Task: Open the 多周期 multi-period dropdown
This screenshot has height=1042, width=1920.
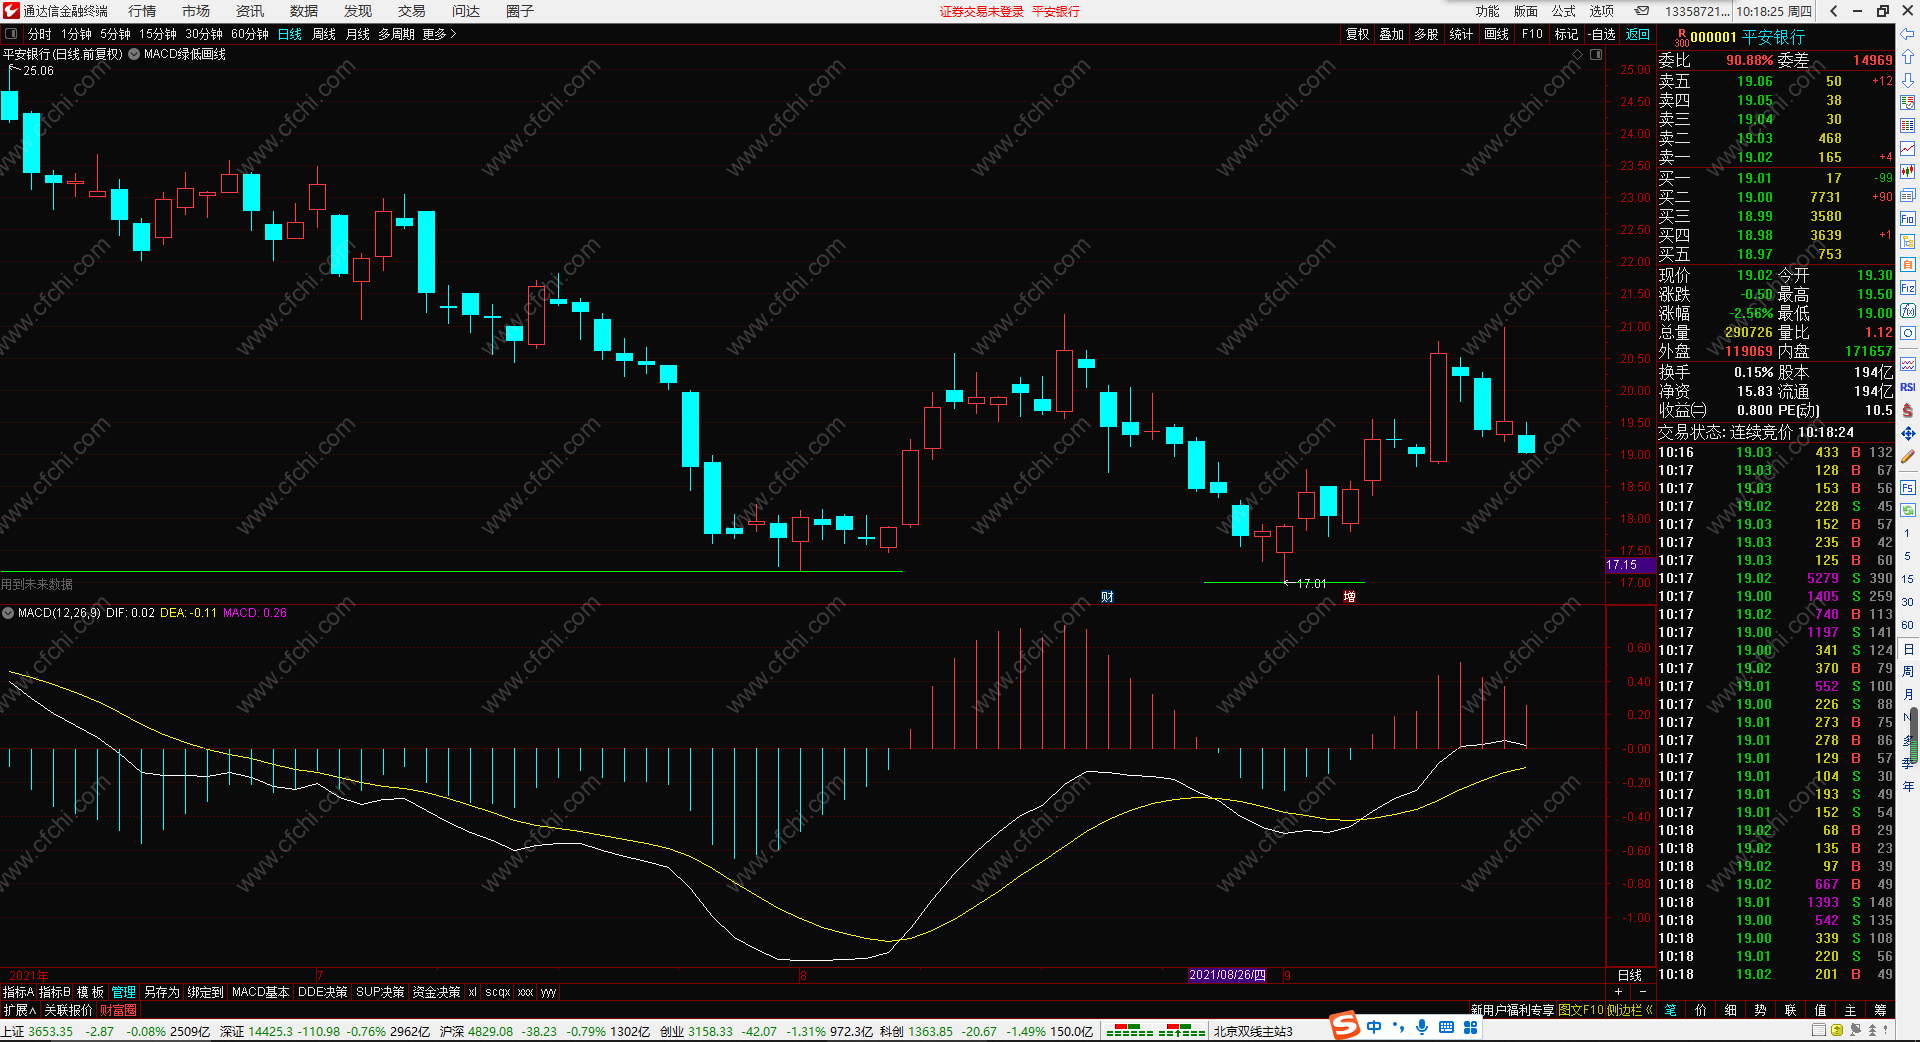Action: point(397,34)
